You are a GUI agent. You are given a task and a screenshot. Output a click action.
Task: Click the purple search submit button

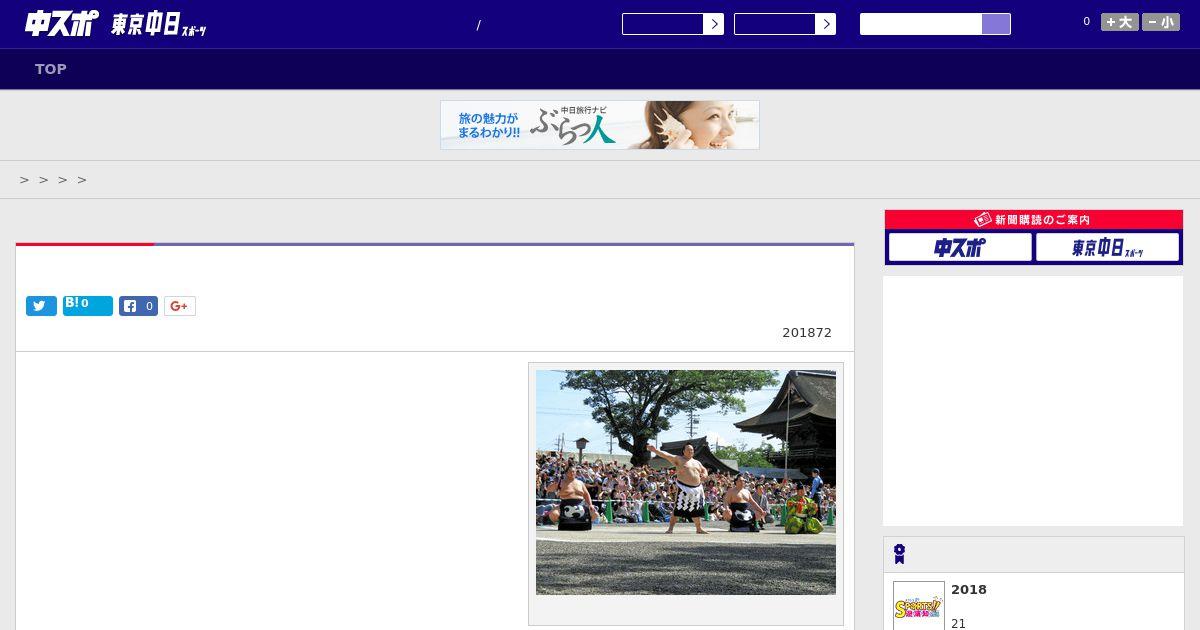coord(996,24)
